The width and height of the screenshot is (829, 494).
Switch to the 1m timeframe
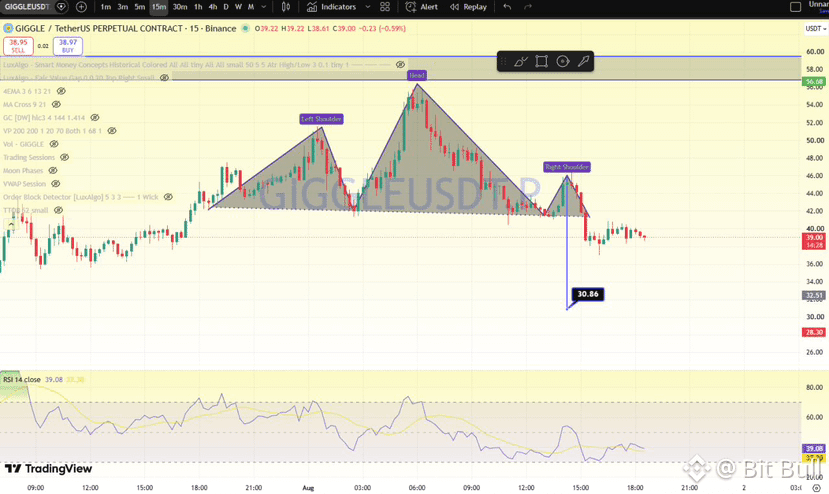106,7
